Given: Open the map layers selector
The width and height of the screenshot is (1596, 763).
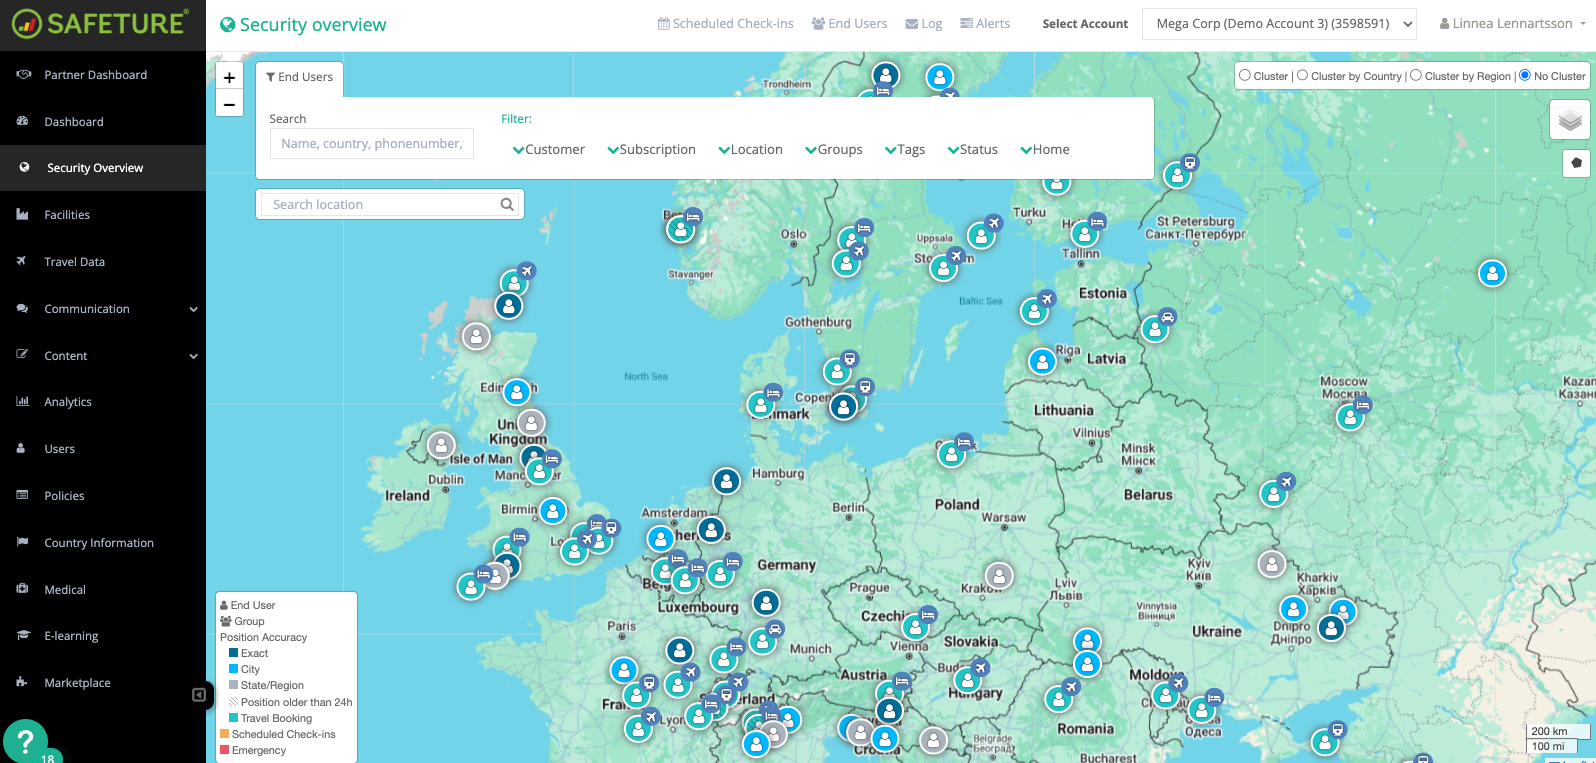Looking at the screenshot, I should click(1569, 120).
